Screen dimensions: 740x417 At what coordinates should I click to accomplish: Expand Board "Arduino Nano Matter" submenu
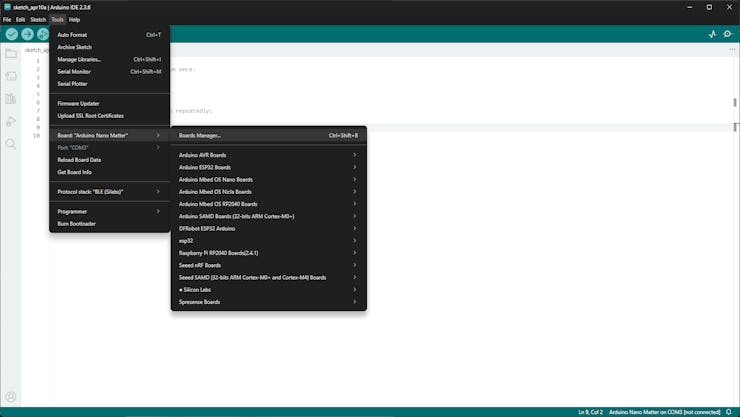pos(109,135)
